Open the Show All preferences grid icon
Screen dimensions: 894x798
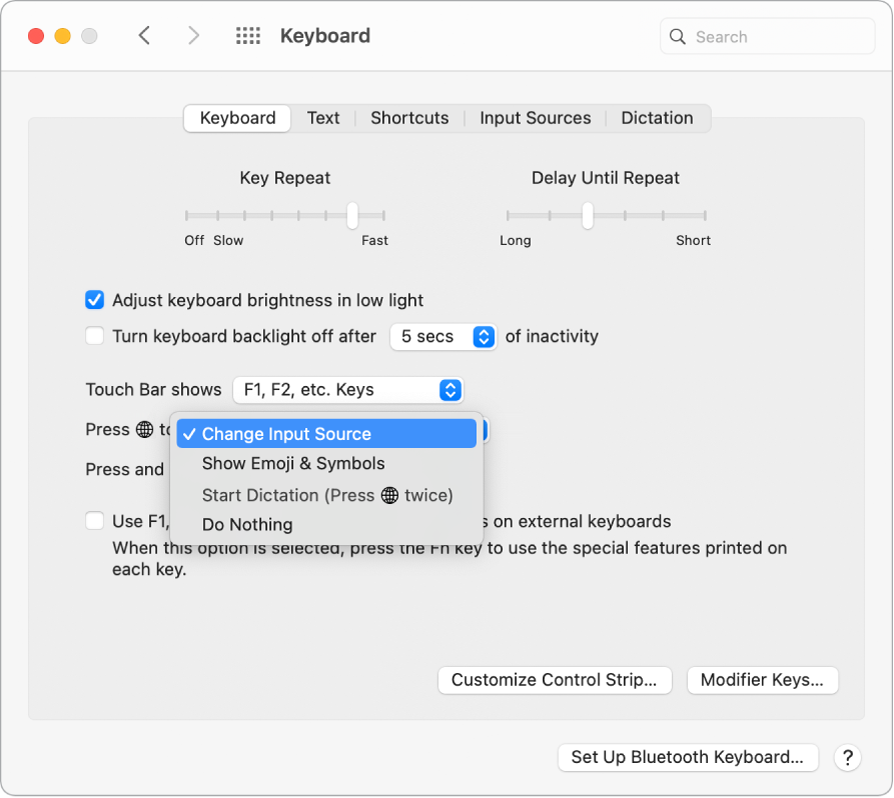tap(247, 35)
